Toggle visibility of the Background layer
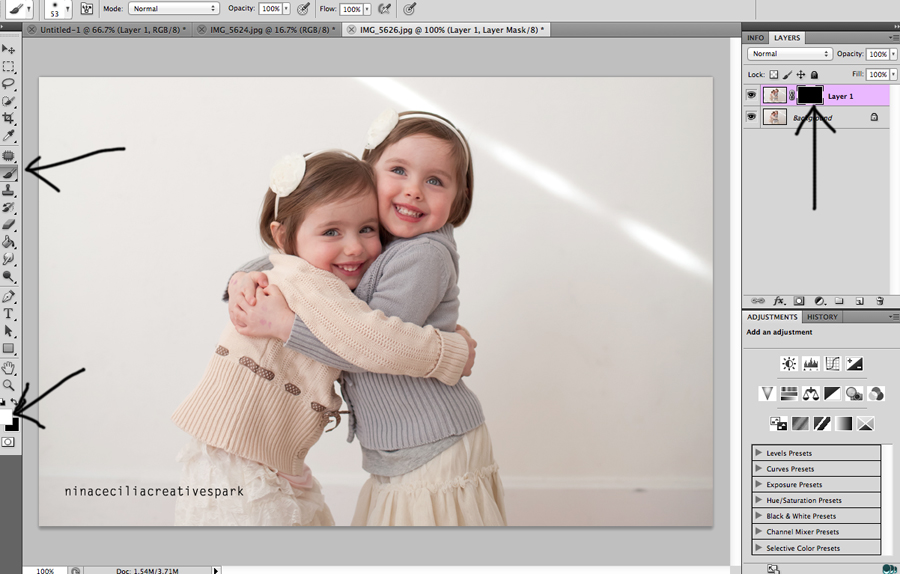Screen dimensions: 900x574 [x=752, y=117]
